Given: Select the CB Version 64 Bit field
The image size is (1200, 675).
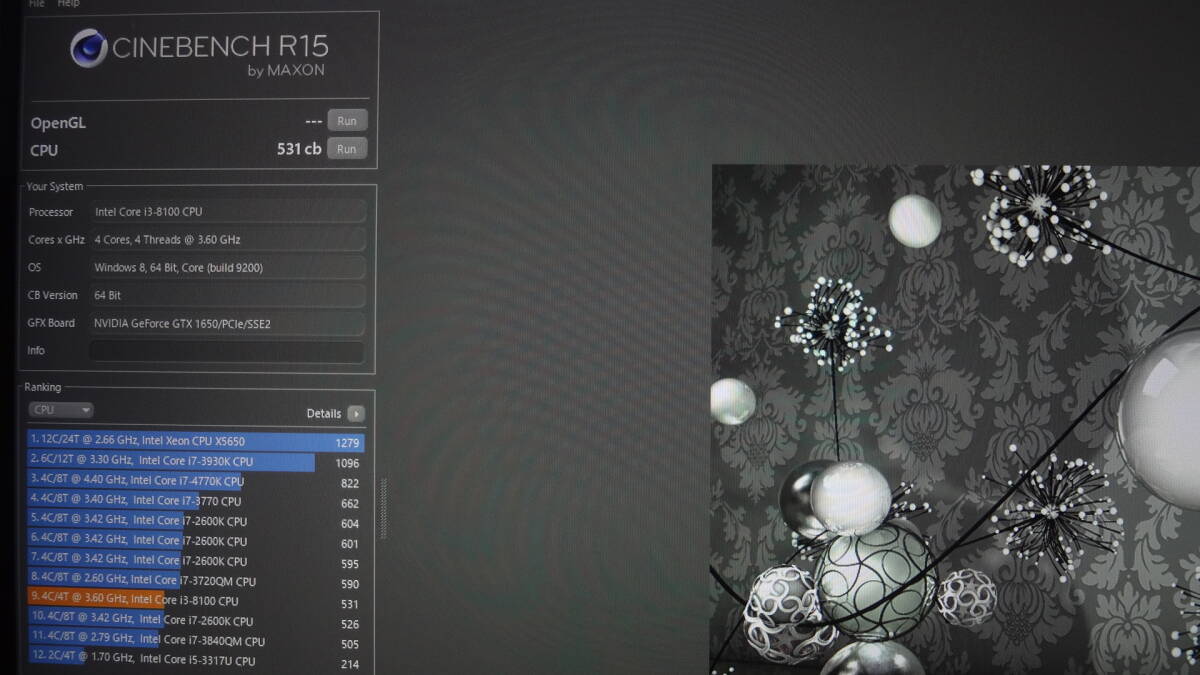Looking at the screenshot, I should (227, 296).
